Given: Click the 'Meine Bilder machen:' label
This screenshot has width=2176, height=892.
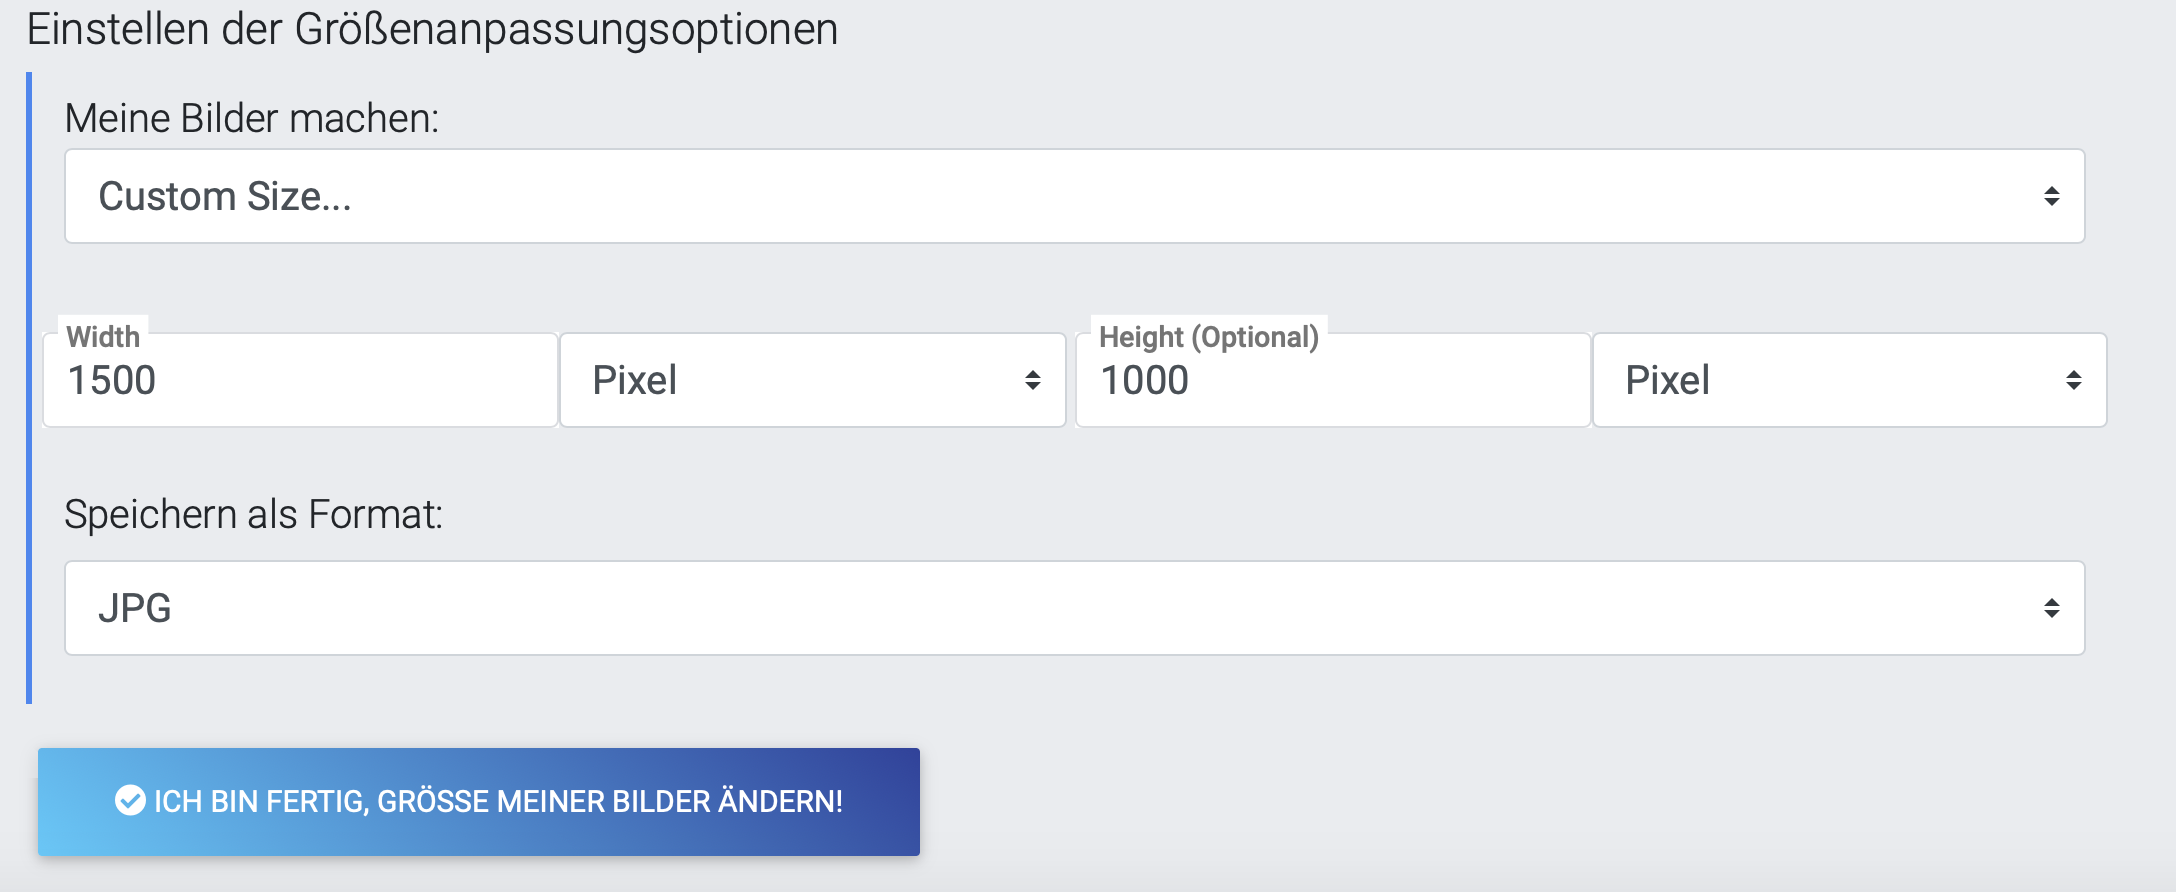Looking at the screenshot, I should 252,118.
